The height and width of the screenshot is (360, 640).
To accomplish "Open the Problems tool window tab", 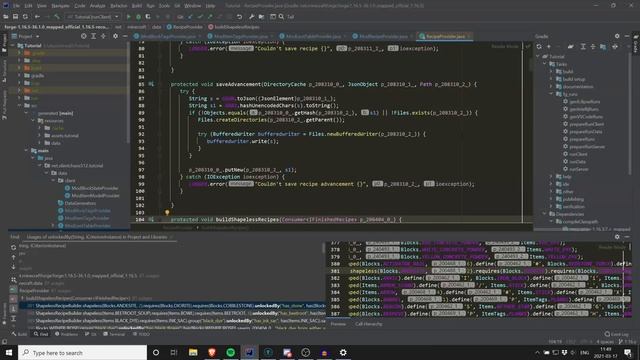I will 66,334.
